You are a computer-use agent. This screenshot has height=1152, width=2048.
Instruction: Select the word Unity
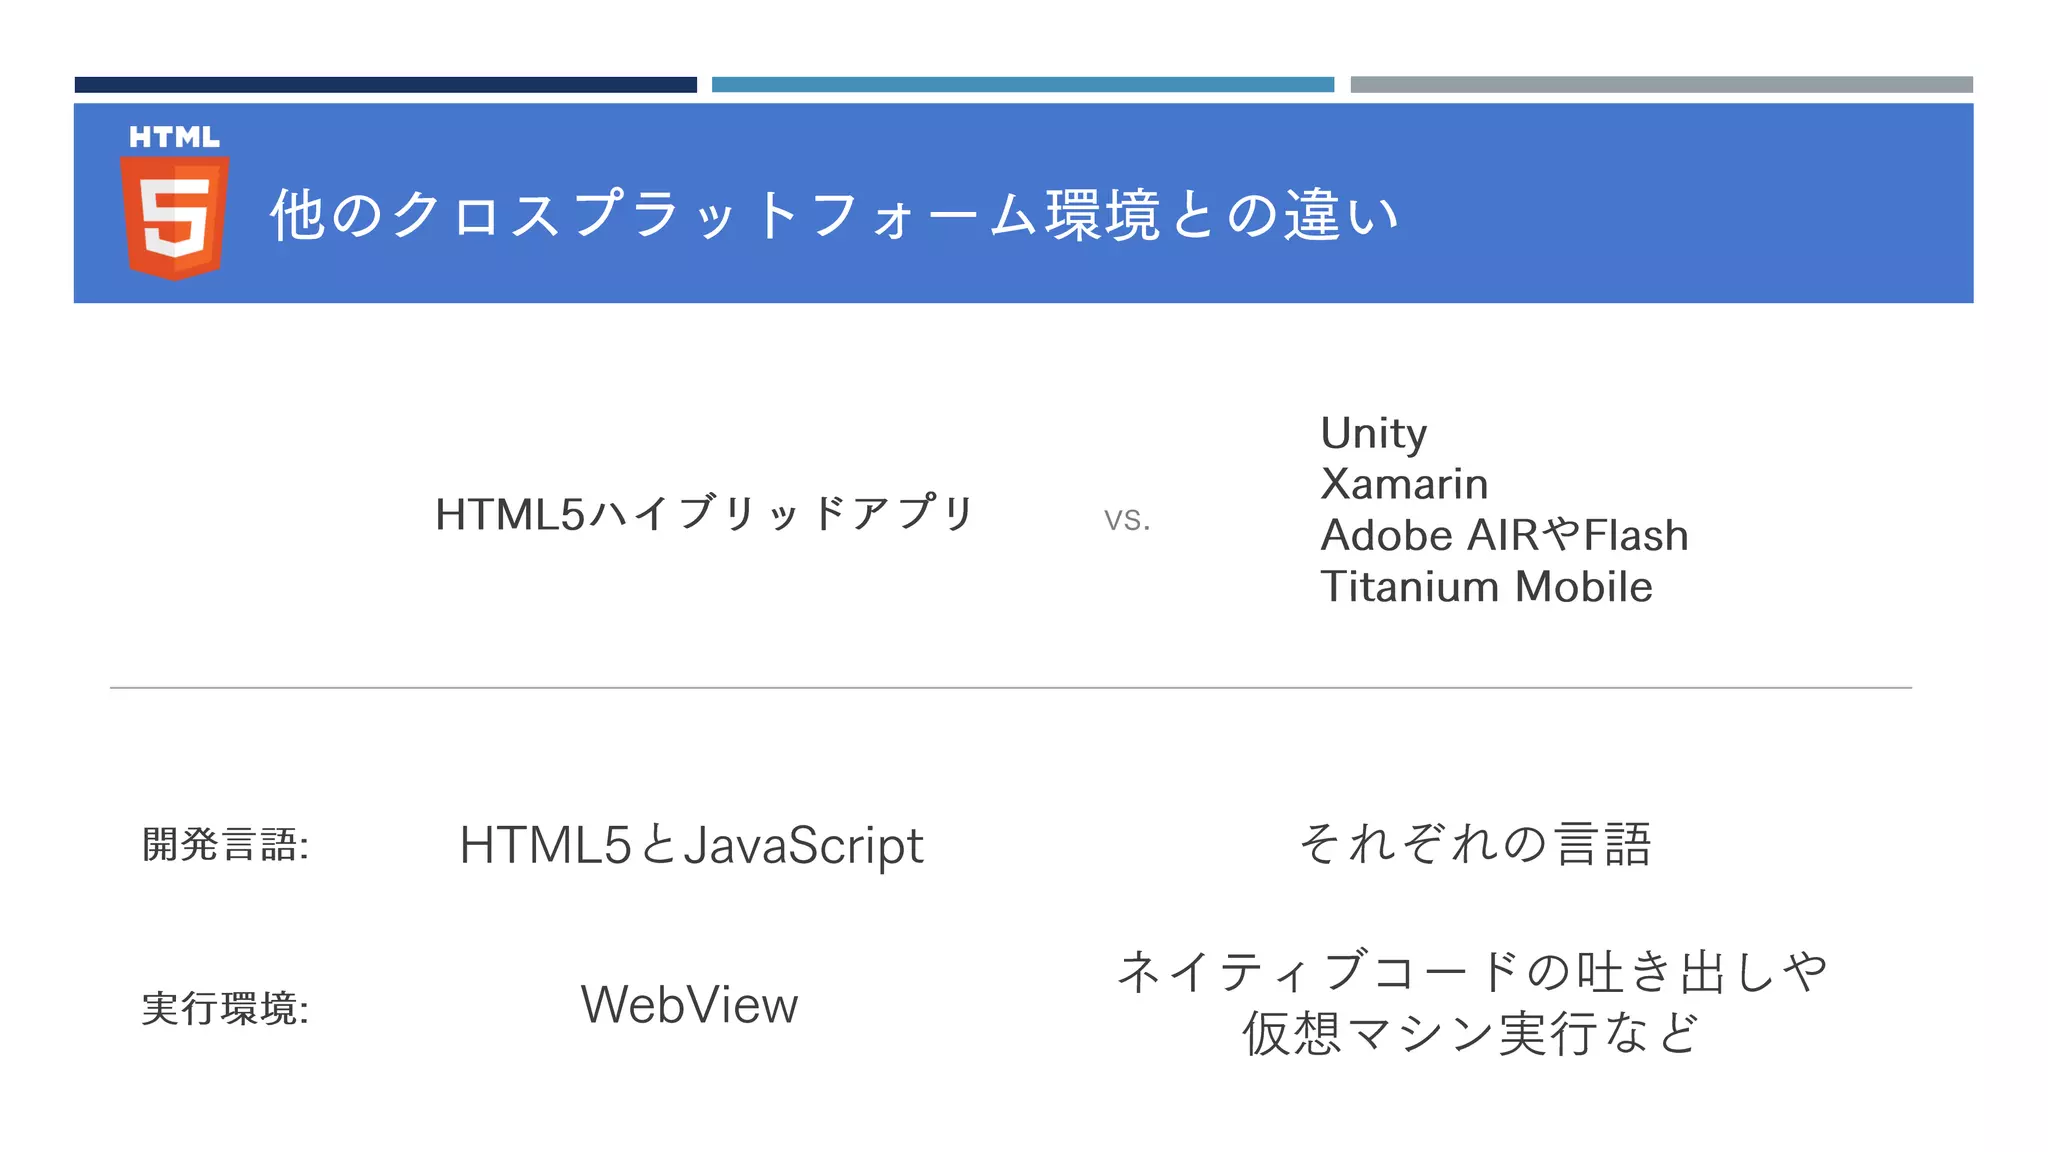(1374, 434)
